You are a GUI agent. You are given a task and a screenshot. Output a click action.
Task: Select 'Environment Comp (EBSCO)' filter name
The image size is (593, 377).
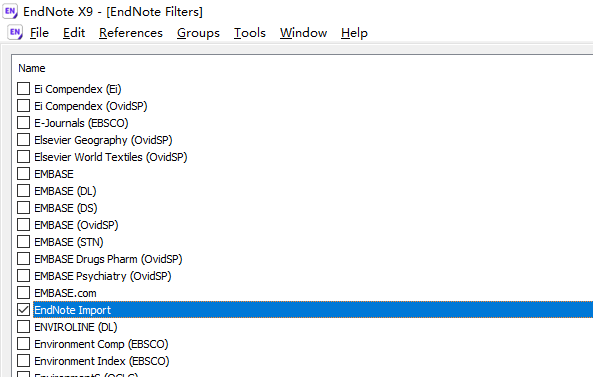101,344
